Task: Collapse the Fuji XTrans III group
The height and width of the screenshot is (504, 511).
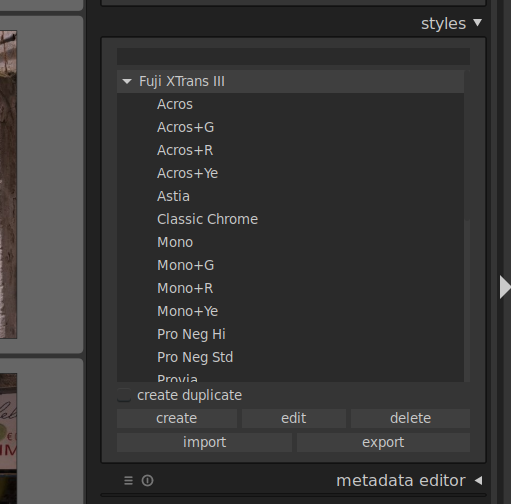Action: pyautogui.click(x=127, y=81)
